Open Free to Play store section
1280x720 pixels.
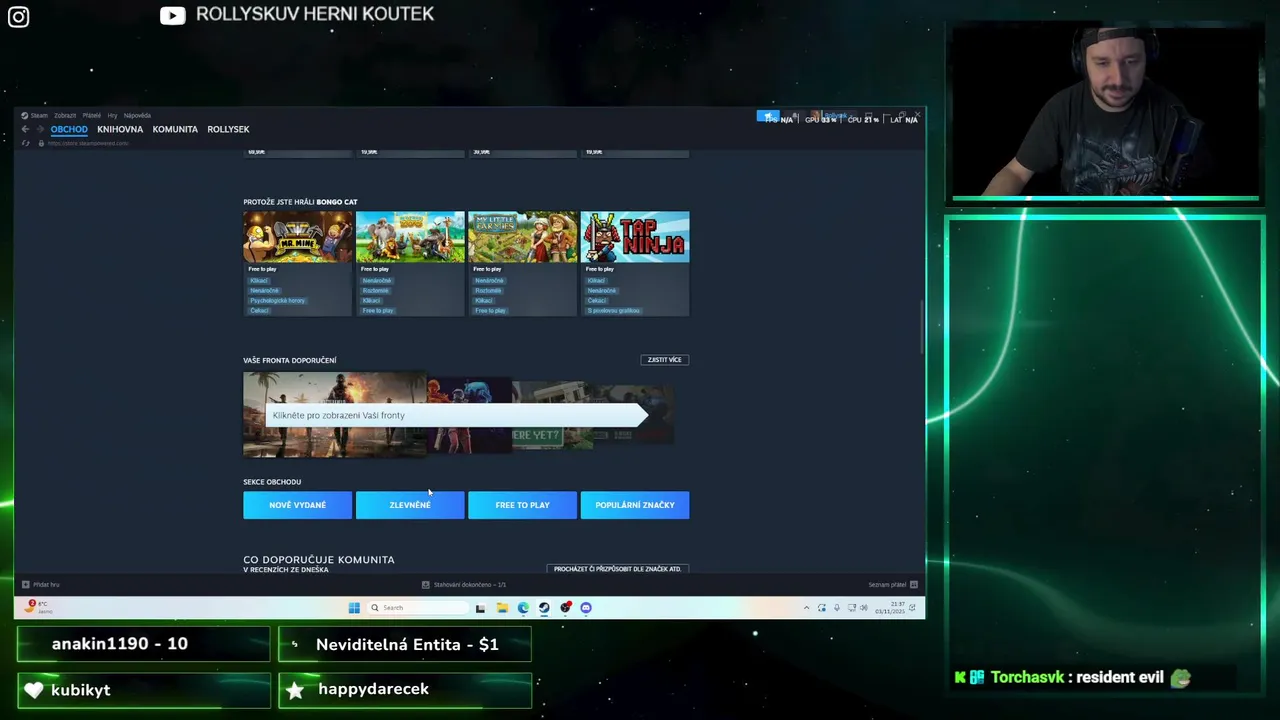(522, 505)
